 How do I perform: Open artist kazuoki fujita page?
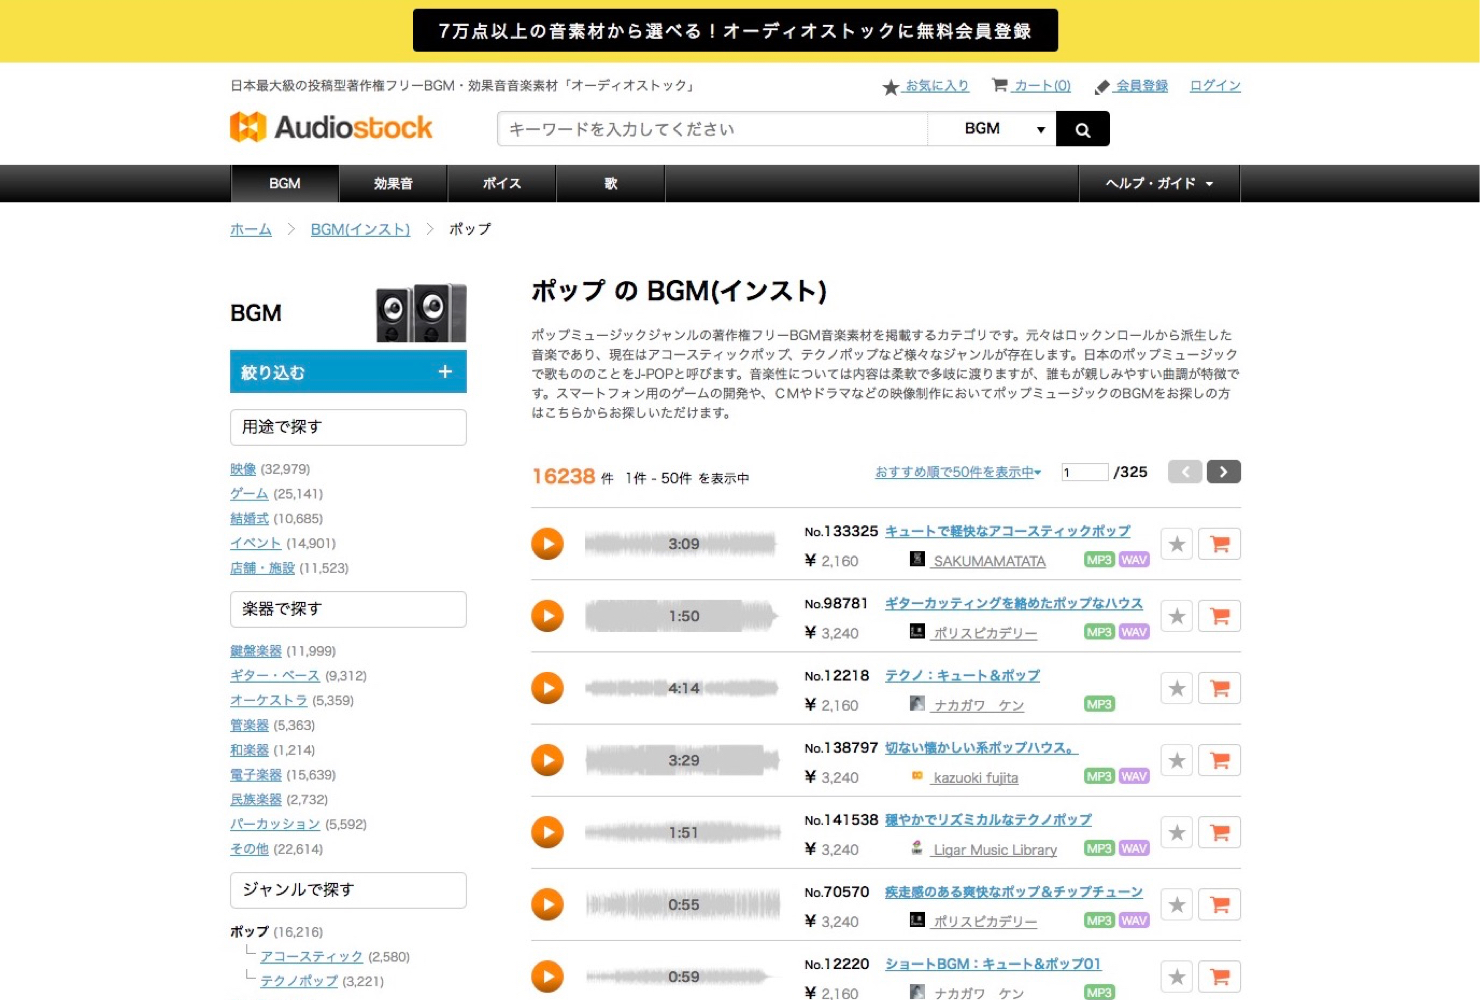click(x=975, y=778)
